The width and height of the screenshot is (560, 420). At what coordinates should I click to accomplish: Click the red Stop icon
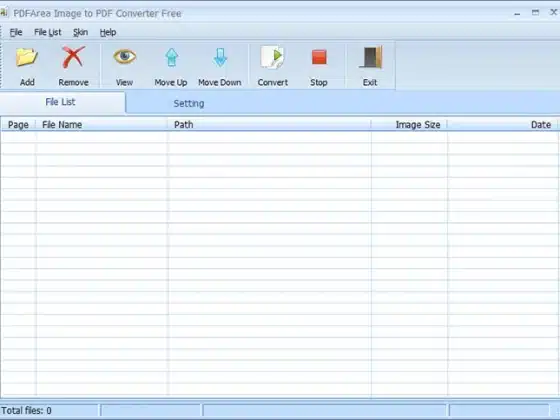(319, 57)
